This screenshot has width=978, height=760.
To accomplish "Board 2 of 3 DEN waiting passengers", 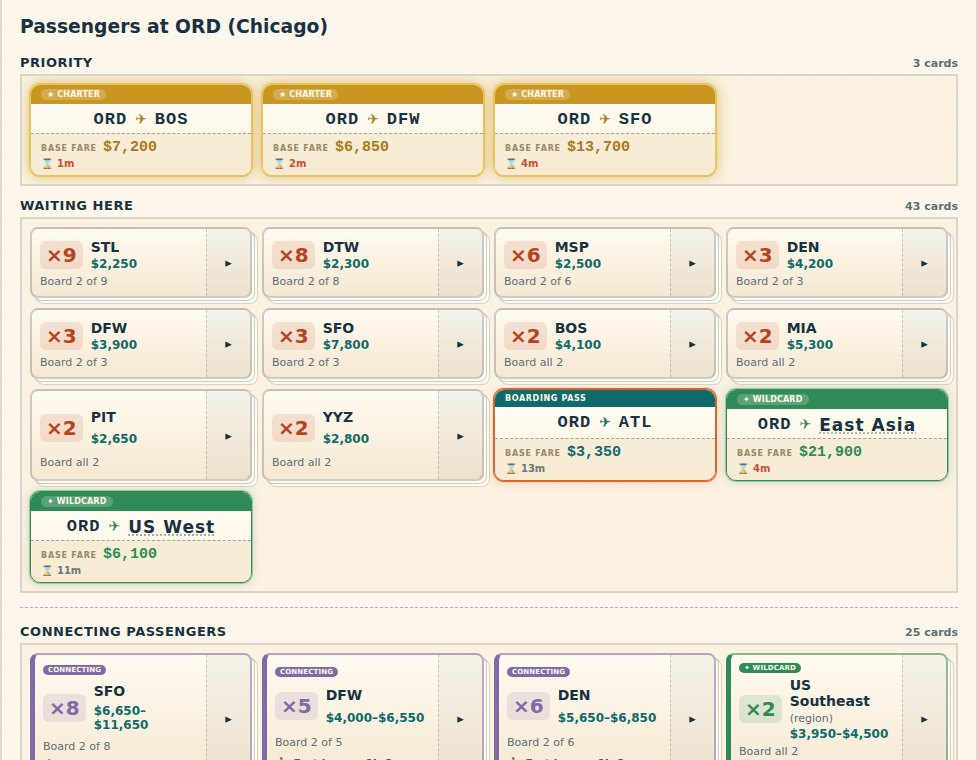I will point(815,263).
